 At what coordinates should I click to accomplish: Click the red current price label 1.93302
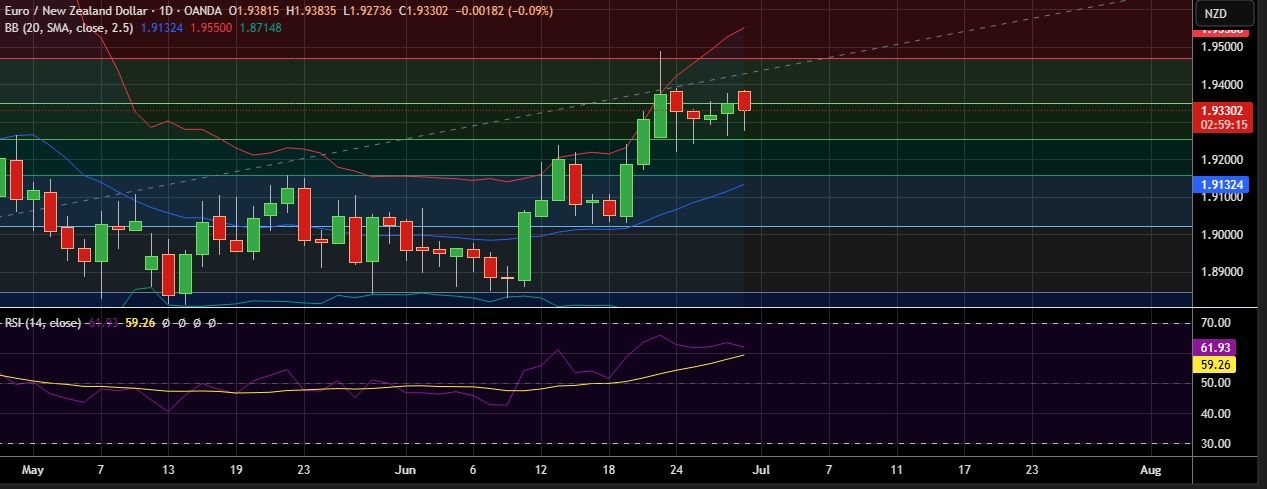tap(1222, 110)
